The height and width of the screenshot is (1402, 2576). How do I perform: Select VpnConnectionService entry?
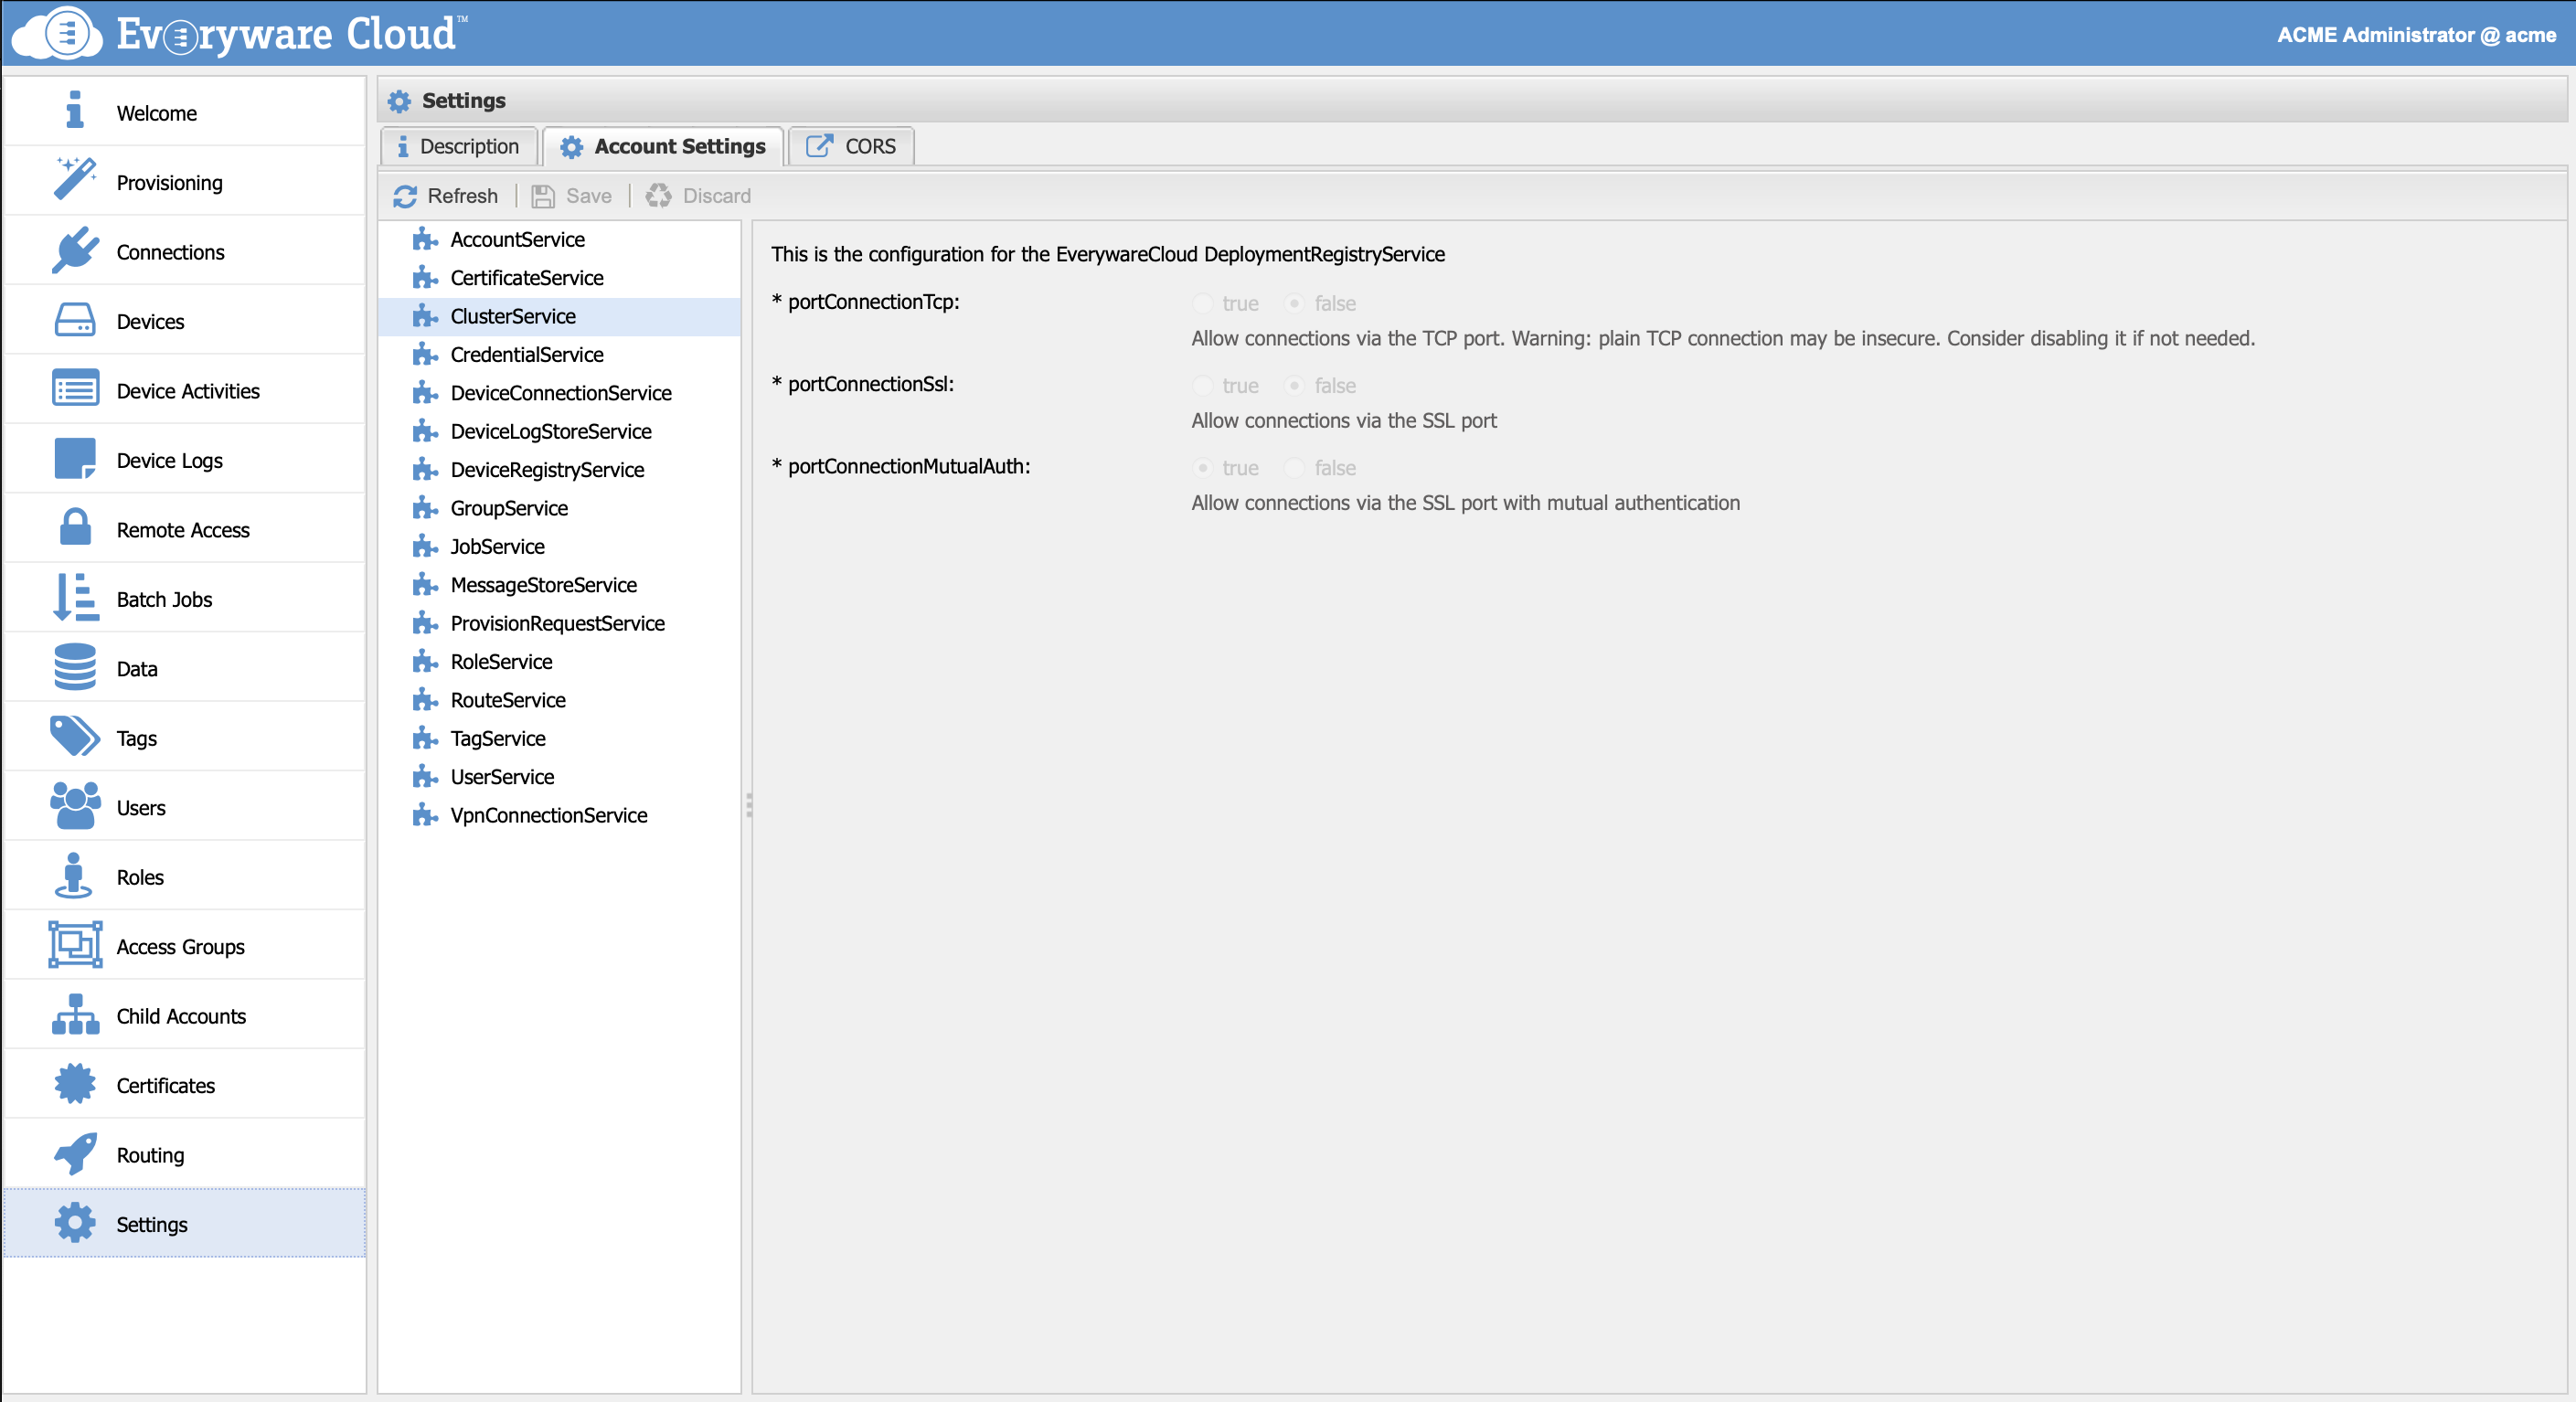pyautogui.click(x=548, y=815)
